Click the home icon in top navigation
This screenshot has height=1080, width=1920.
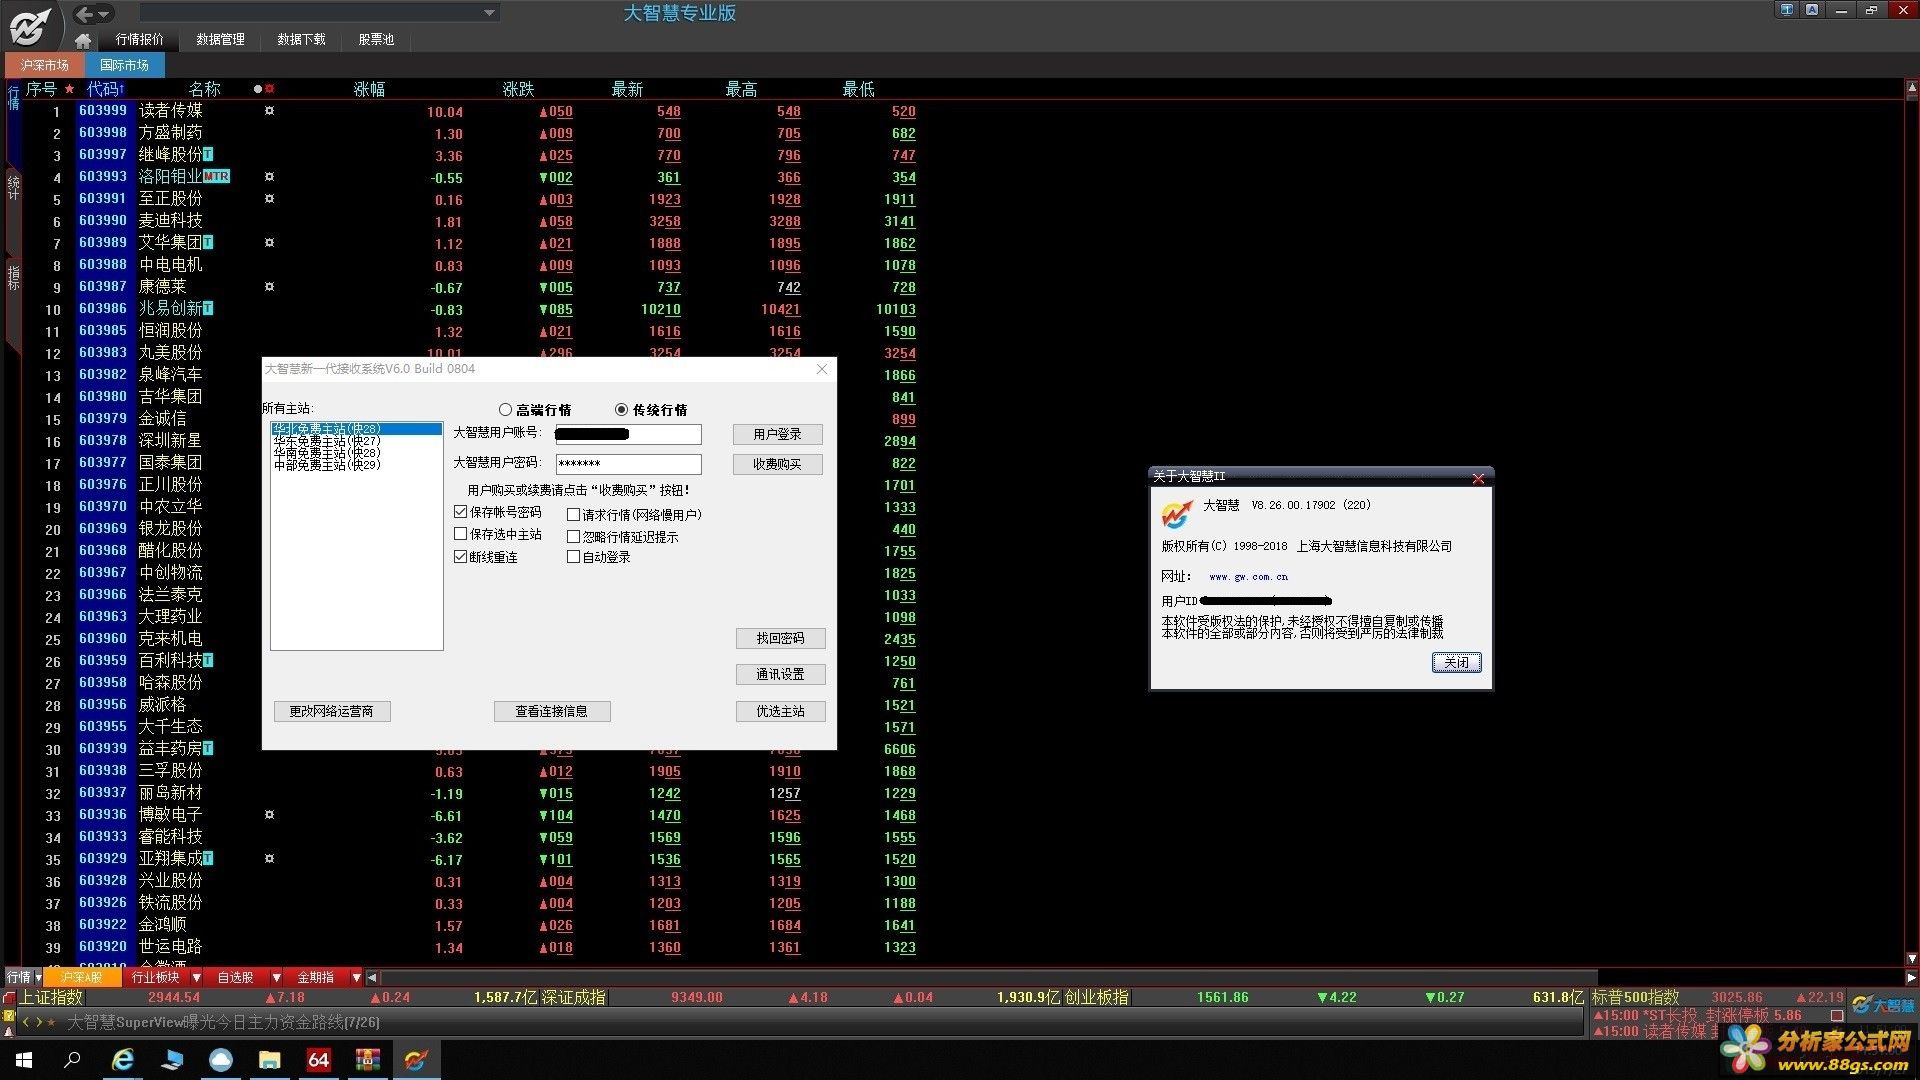coord(83,40)
